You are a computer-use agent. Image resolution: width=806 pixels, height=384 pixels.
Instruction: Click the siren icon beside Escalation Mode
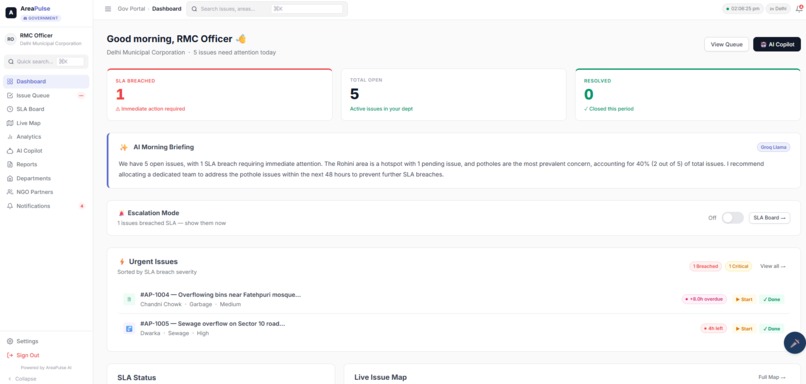(121, 213)
